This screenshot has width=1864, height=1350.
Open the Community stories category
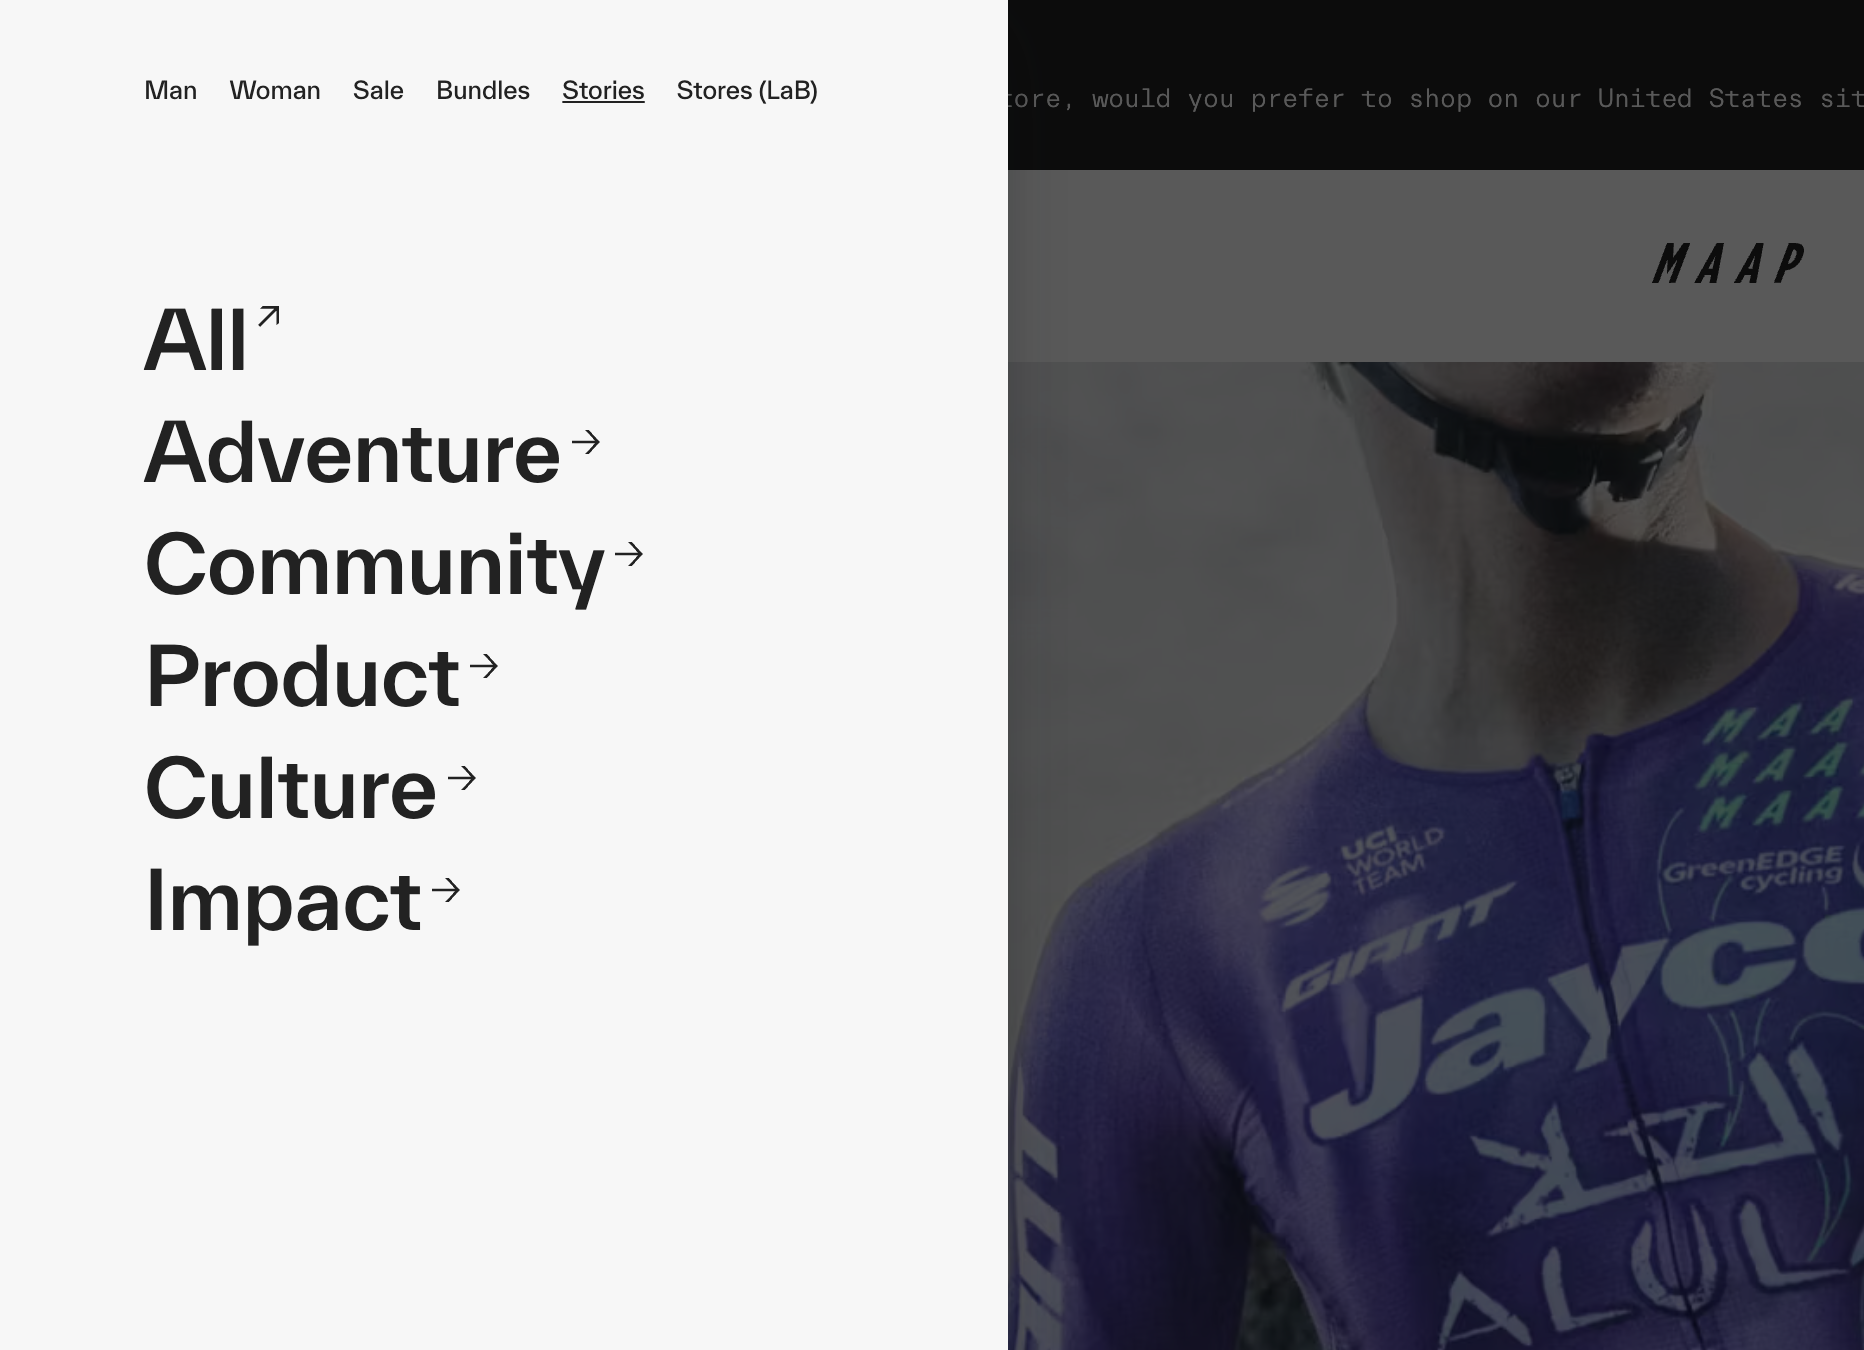[375, 565]
